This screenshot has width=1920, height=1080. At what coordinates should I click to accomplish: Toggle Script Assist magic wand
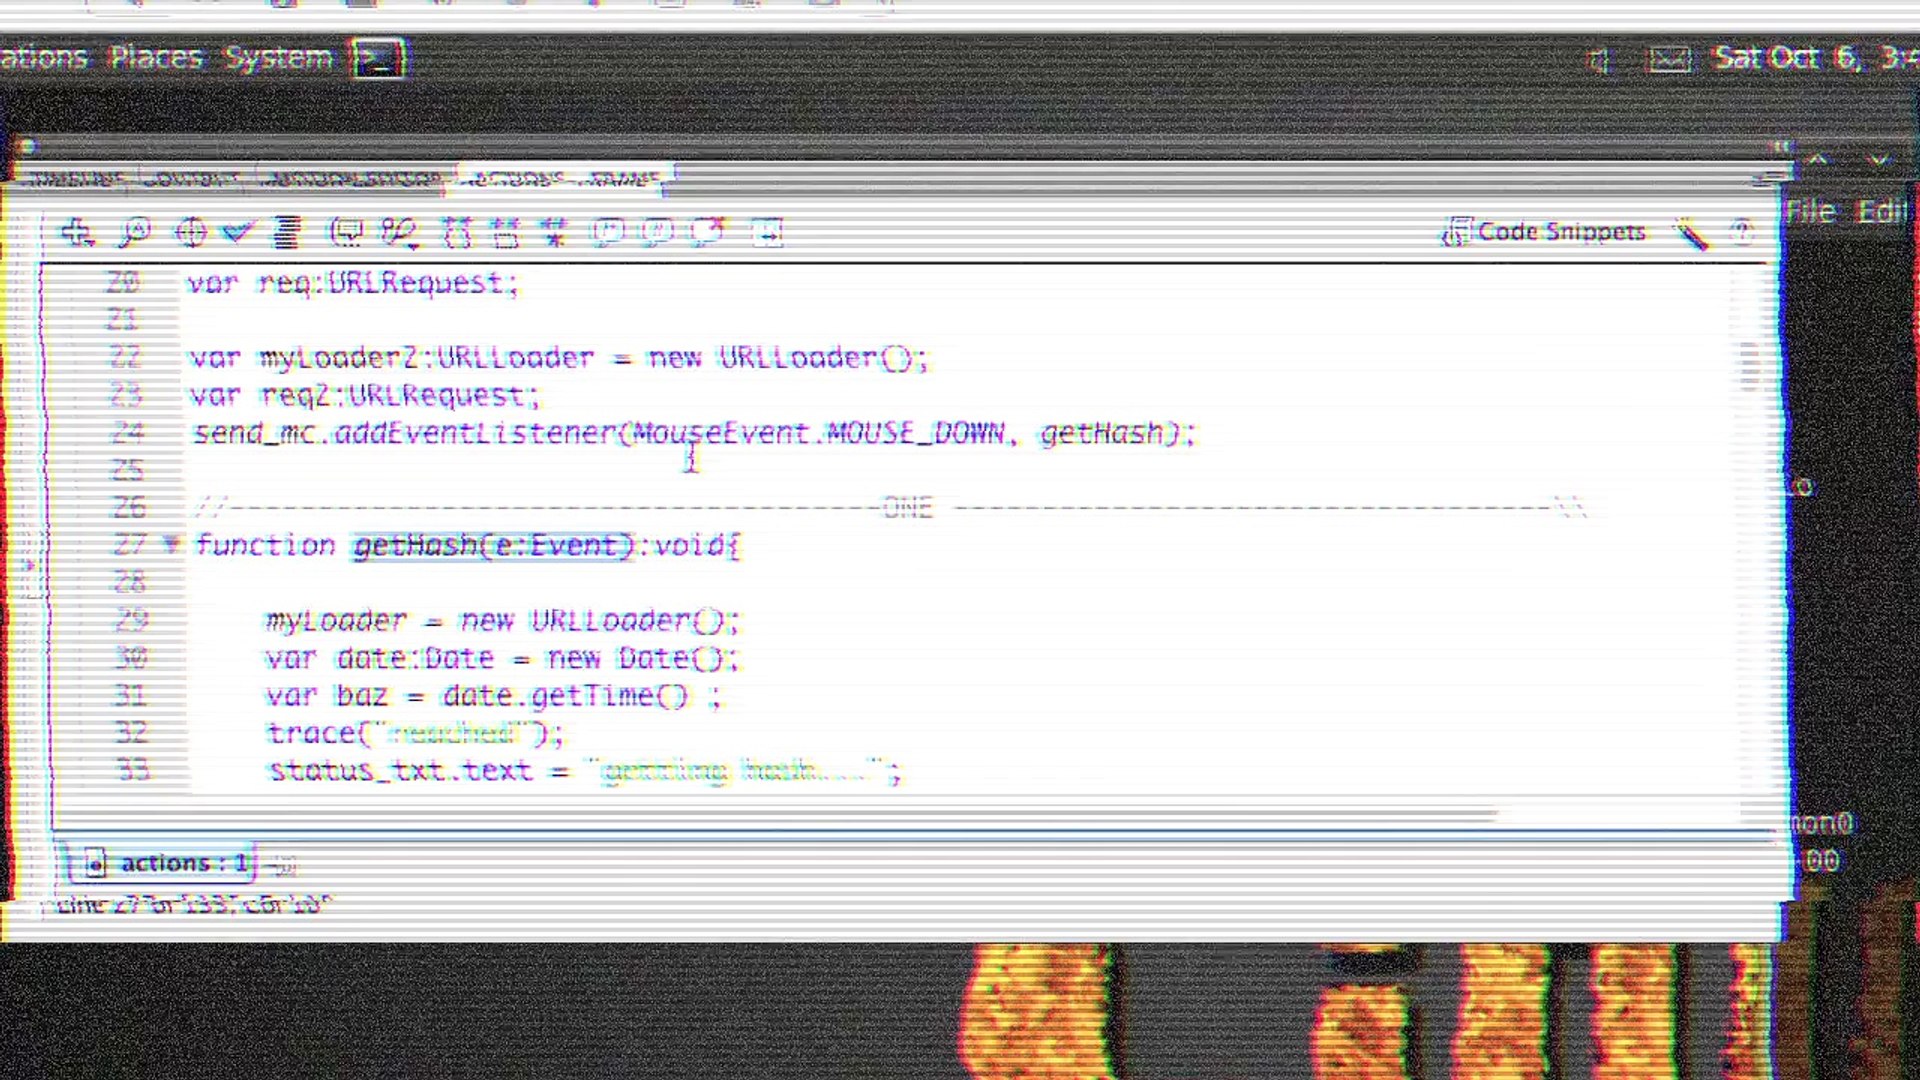1692,234
